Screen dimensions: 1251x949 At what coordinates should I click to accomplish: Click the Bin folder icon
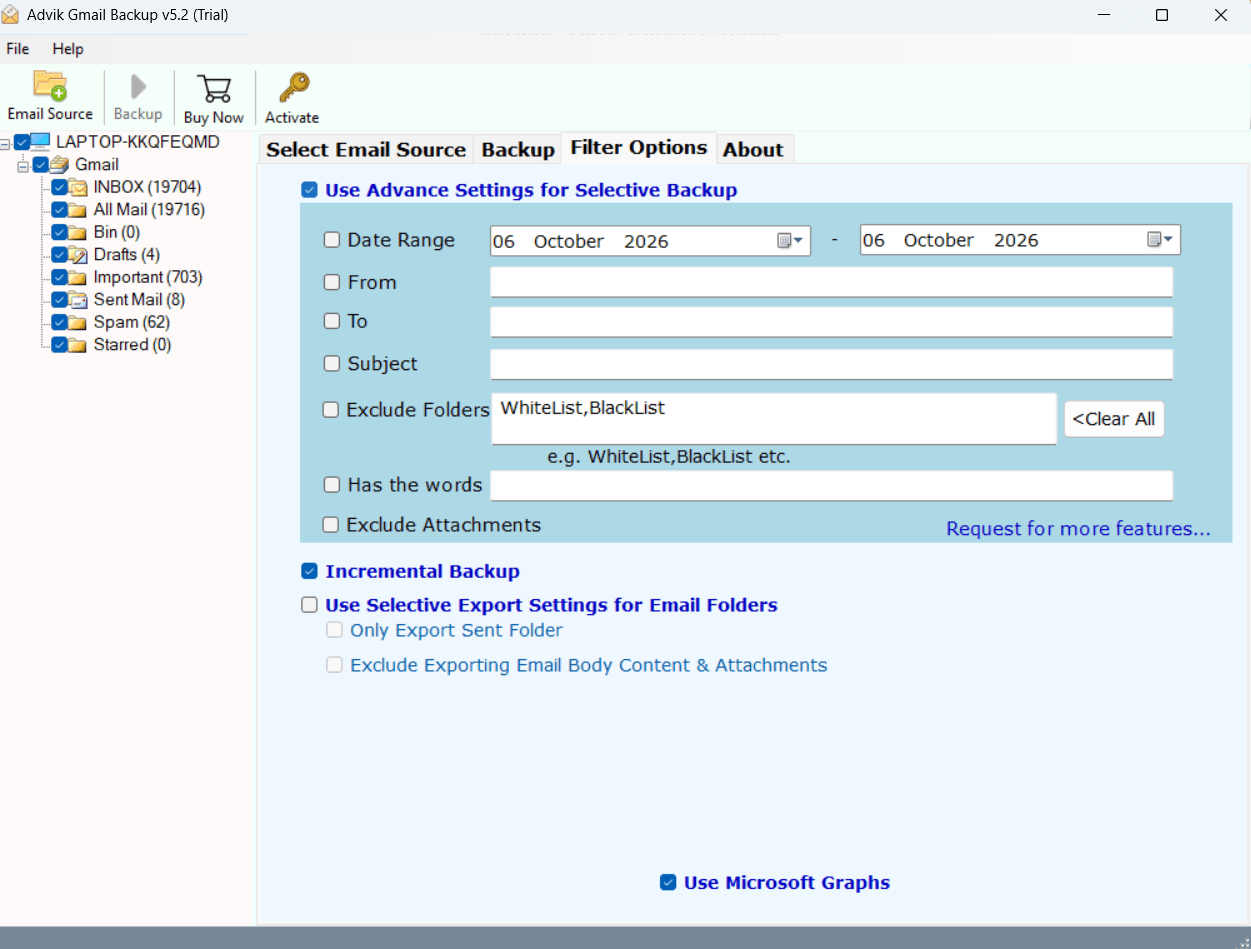click(78, 232)
